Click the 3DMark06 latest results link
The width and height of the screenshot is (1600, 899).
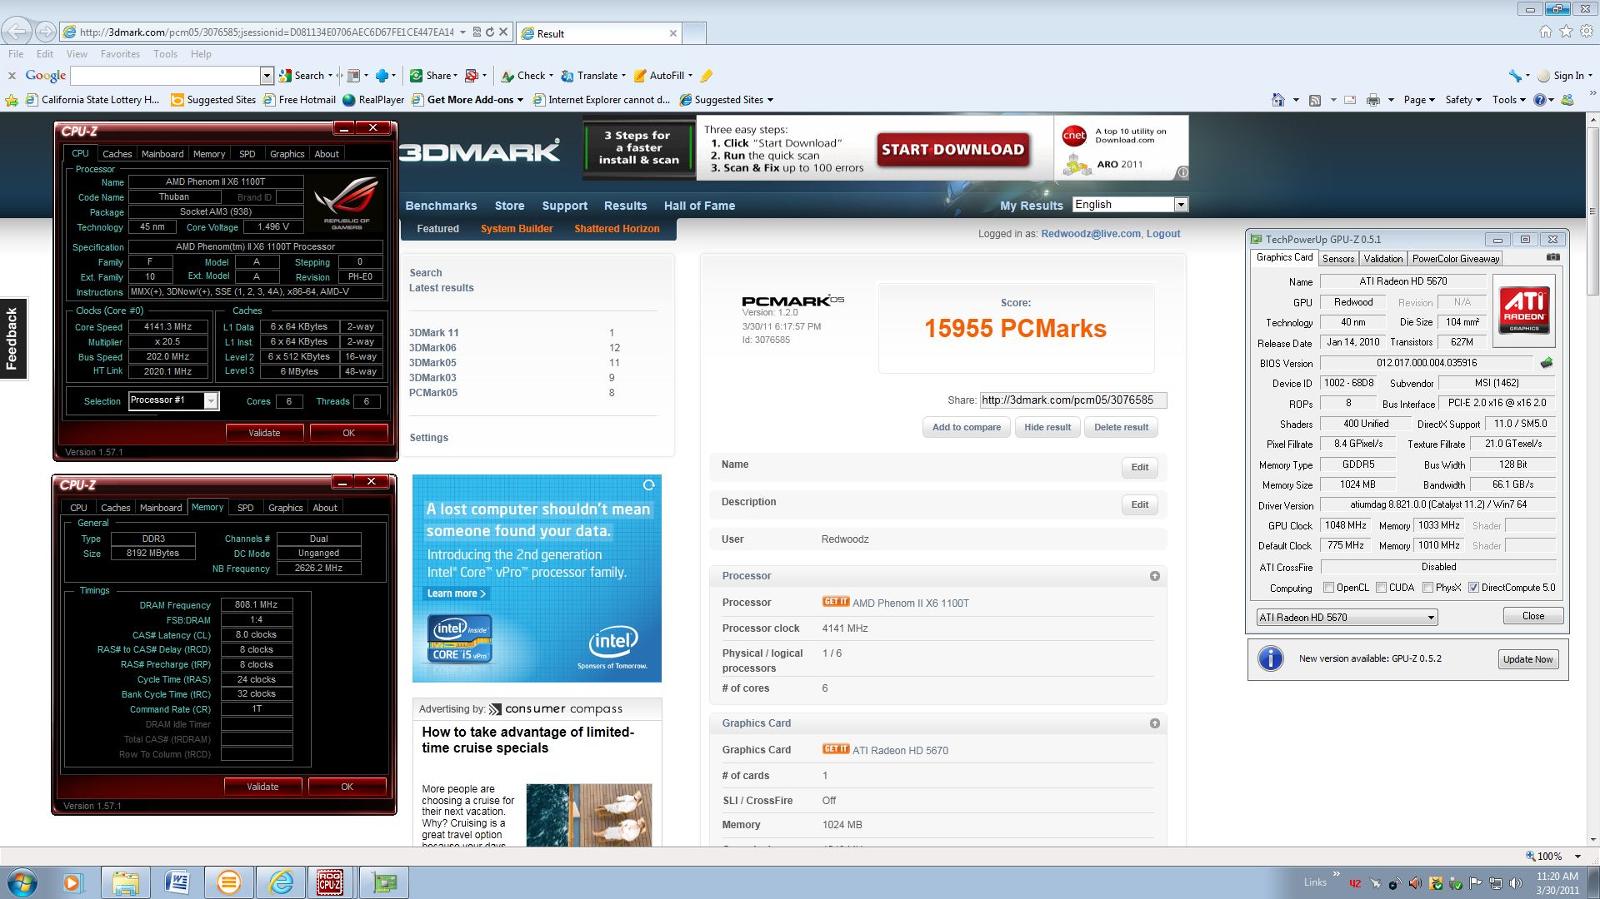point(432,348)
